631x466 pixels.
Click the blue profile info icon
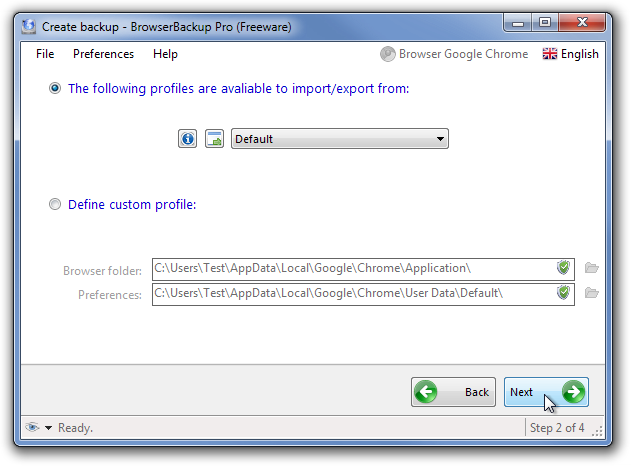pos(187,139)
